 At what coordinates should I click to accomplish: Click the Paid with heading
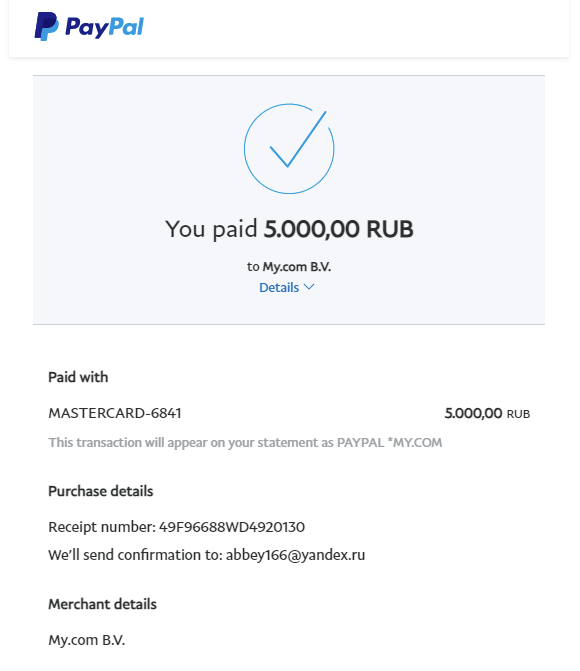tap(78, 377)
